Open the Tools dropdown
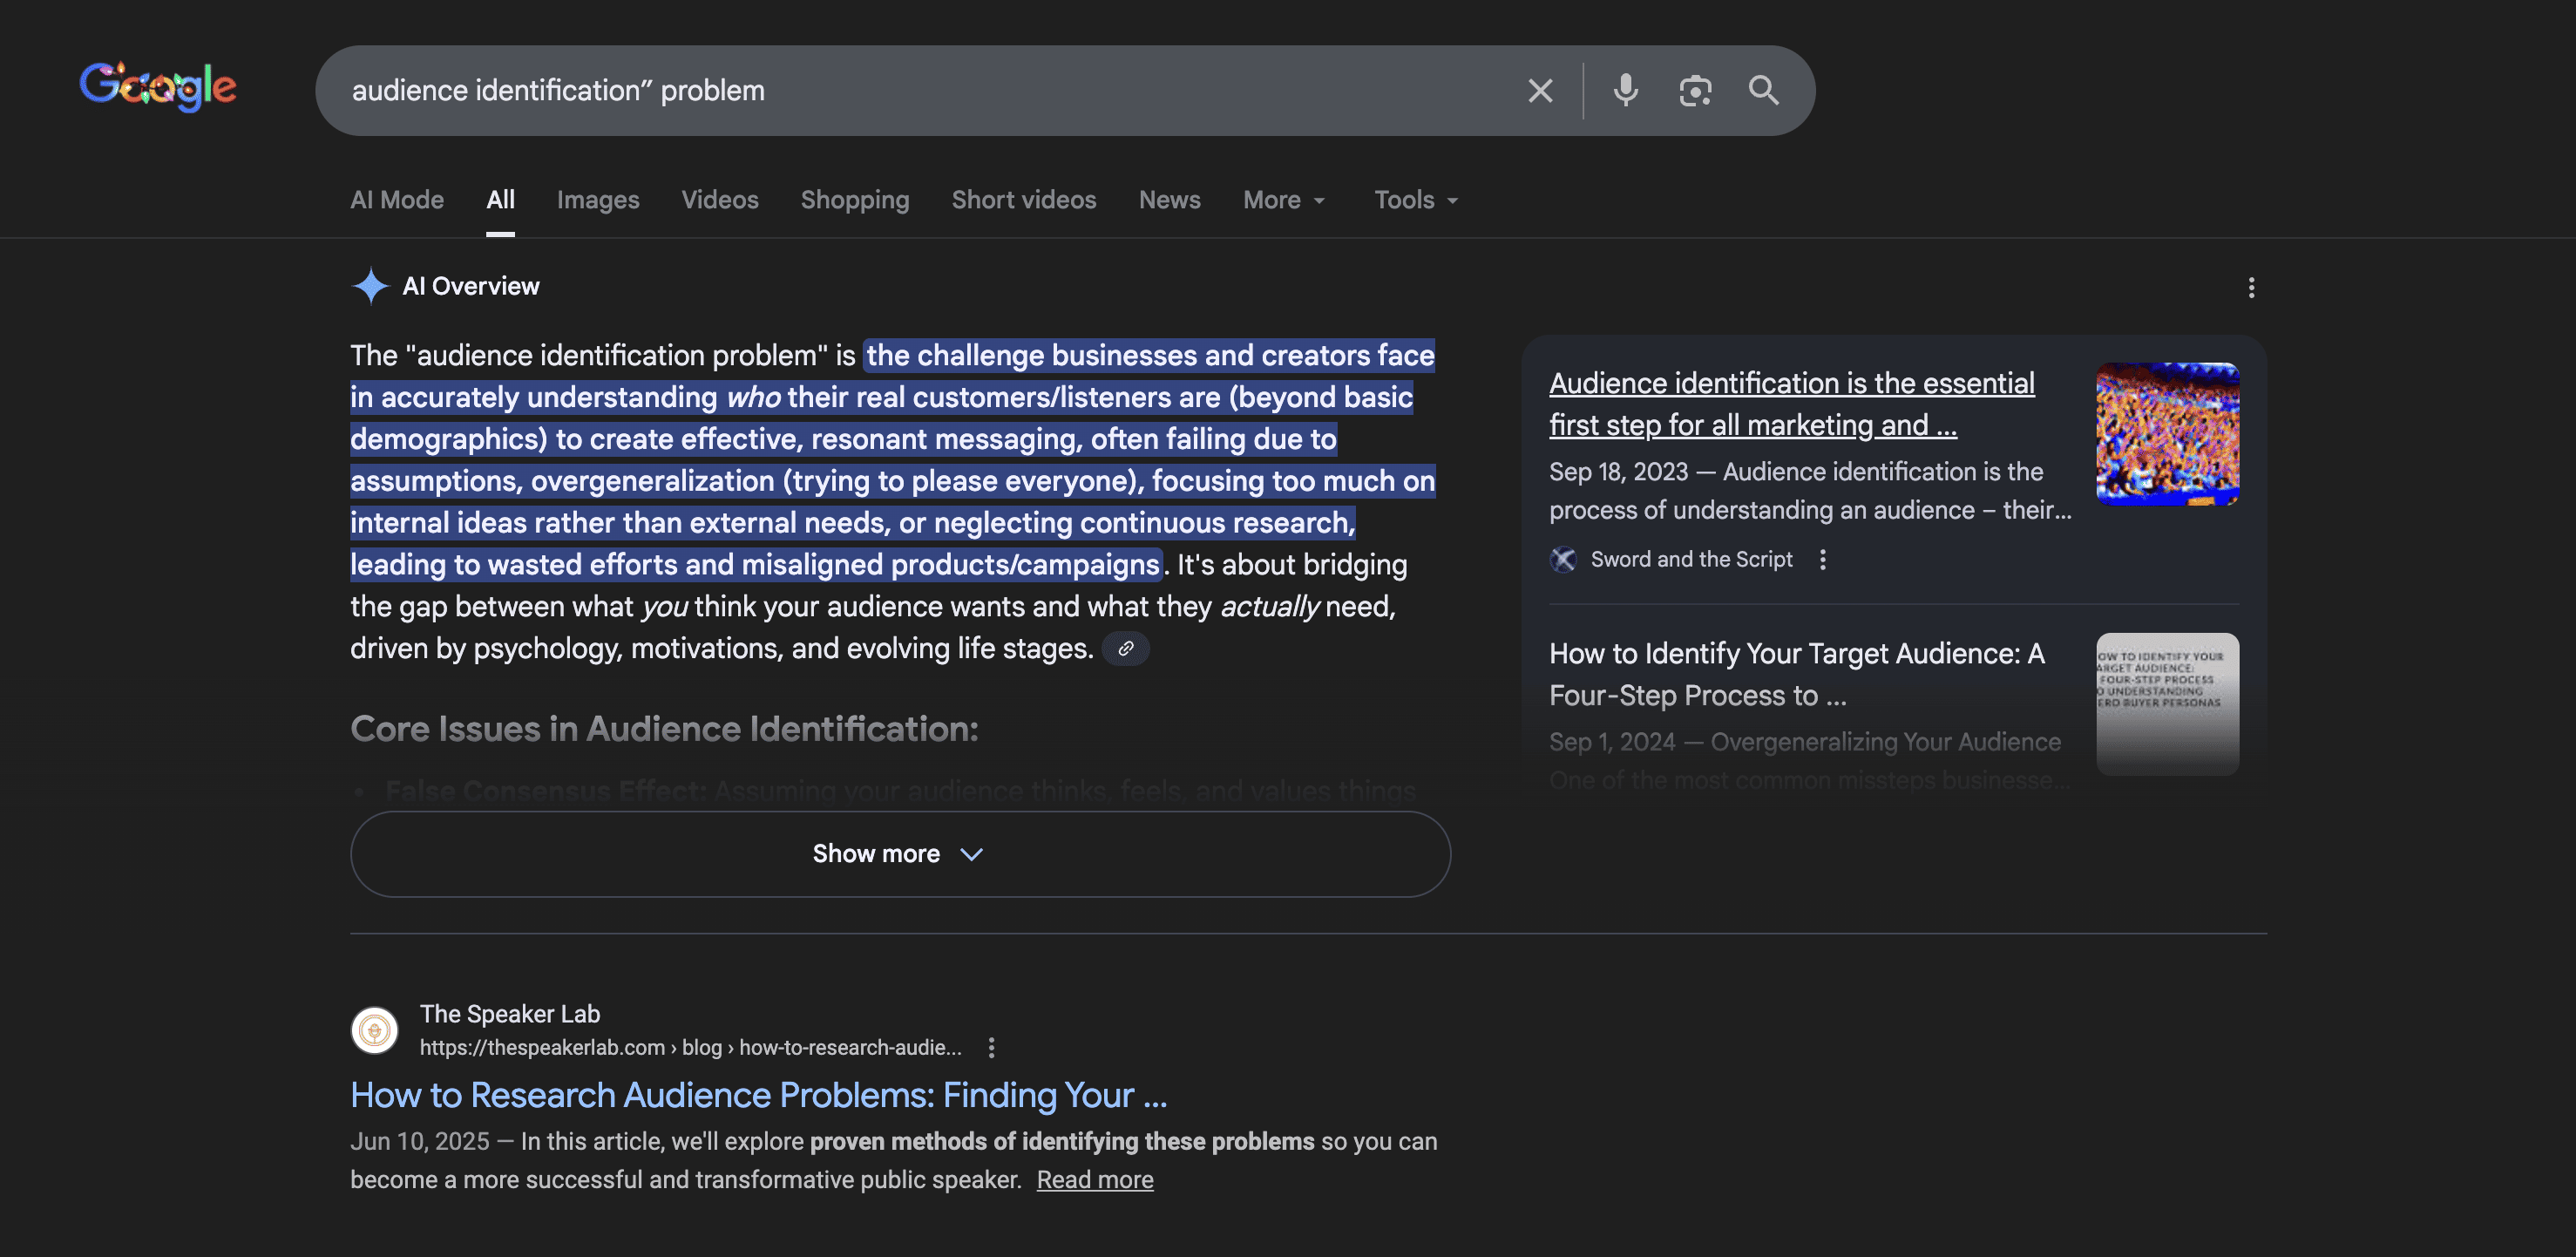Screen dimensions: 2576x1257 (x=1415, y=200)
